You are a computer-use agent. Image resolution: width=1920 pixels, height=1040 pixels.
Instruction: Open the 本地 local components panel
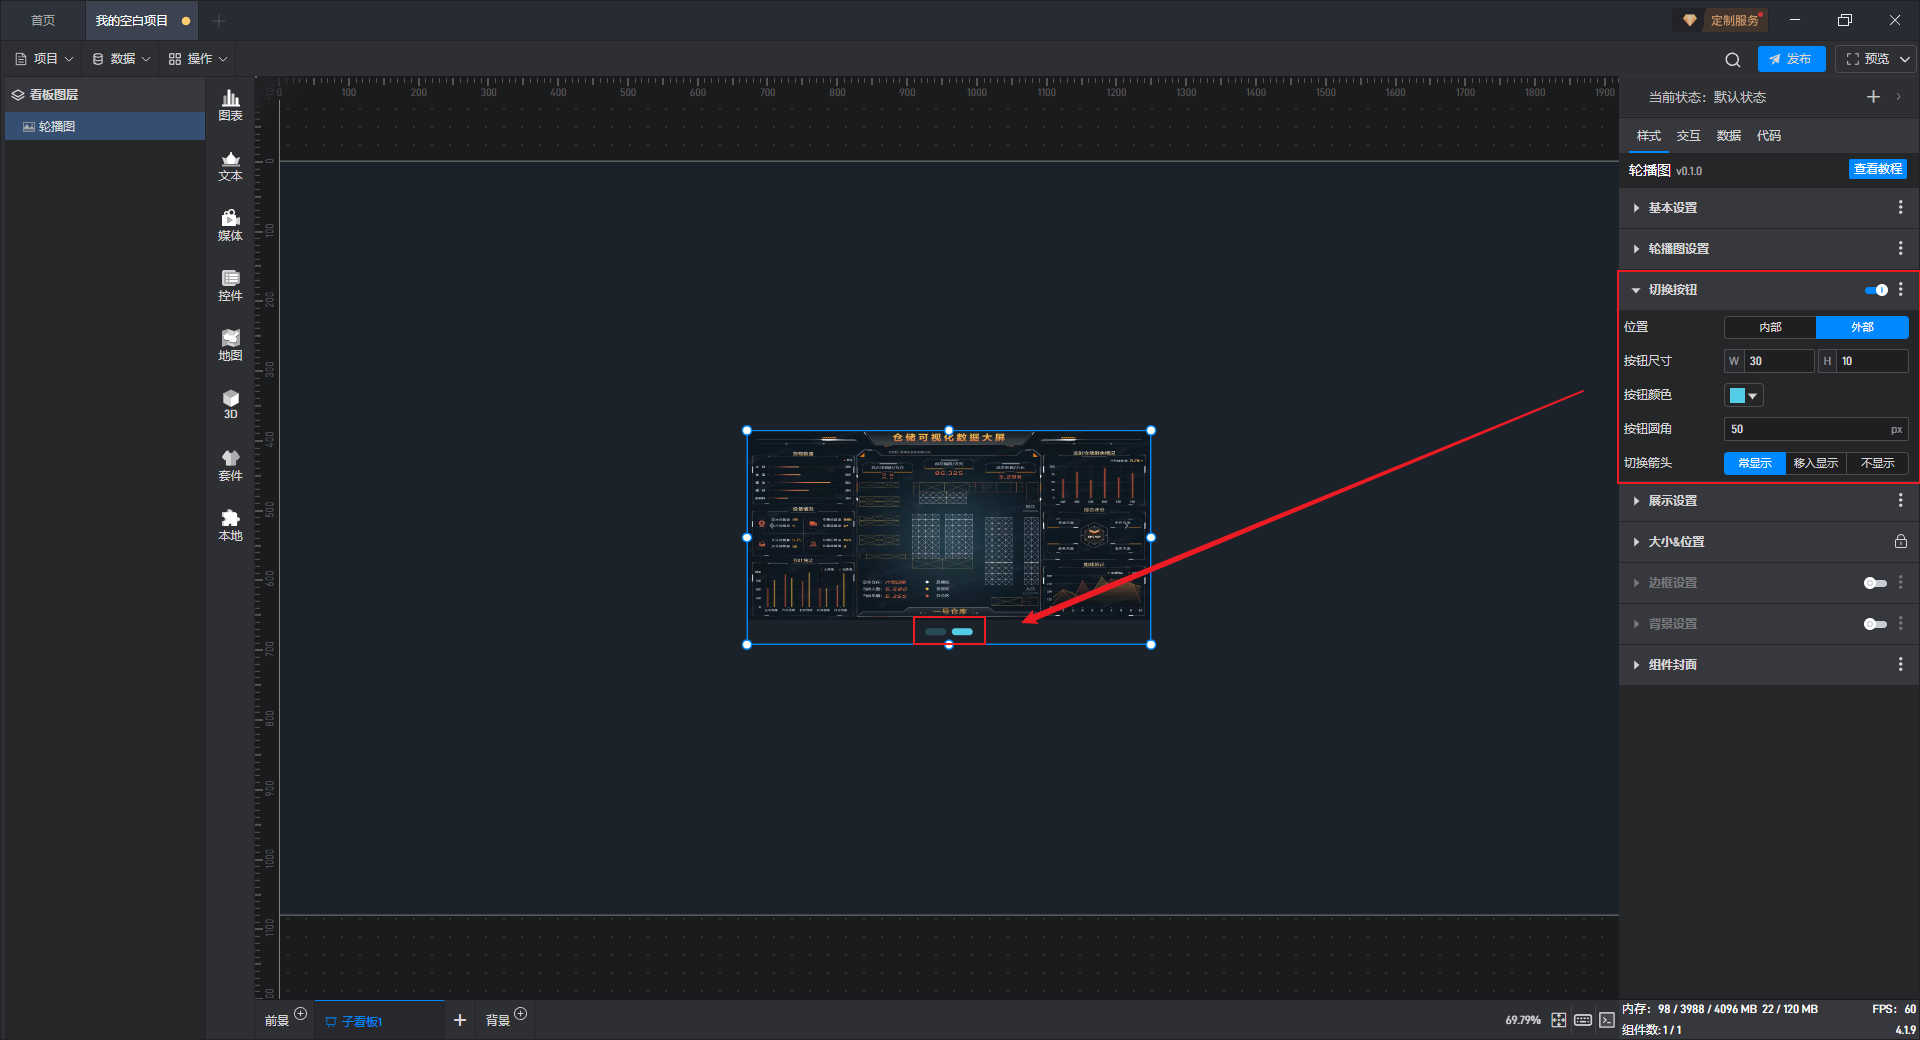coord(230,525)
